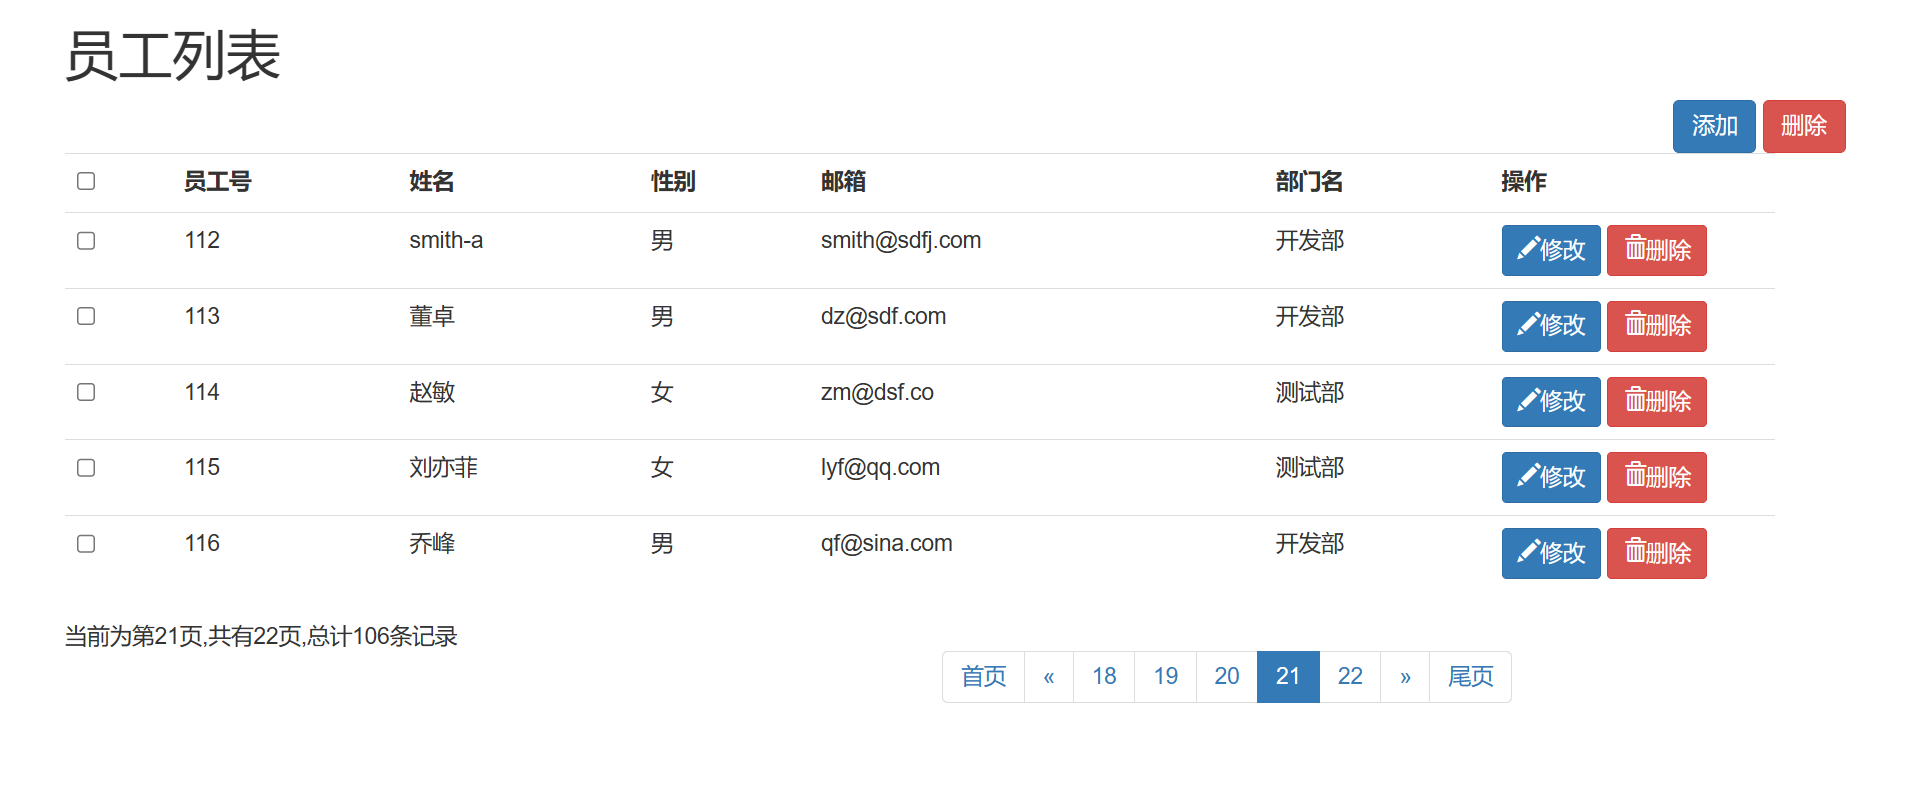This screenshot has height=793, width=1917.
Task: Open page 22 in pagination
Action: pos(1350,677)
